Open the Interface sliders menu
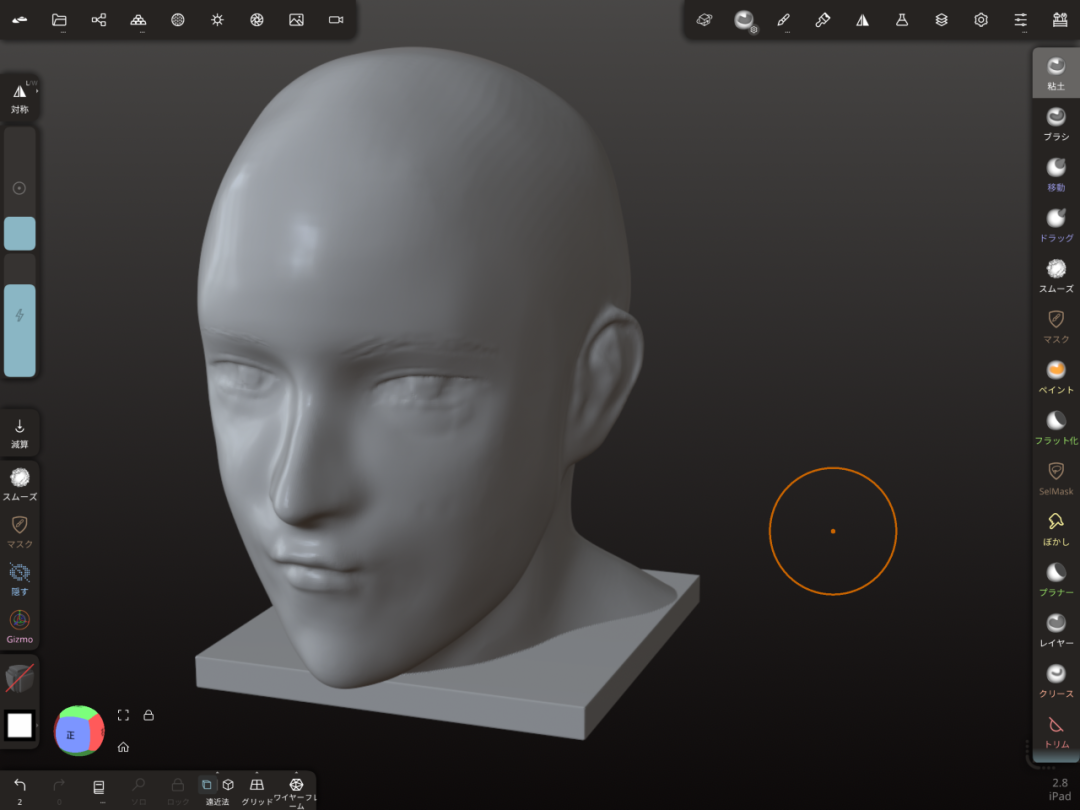This screenshot has height=810, width=1080. point(1021,20)
